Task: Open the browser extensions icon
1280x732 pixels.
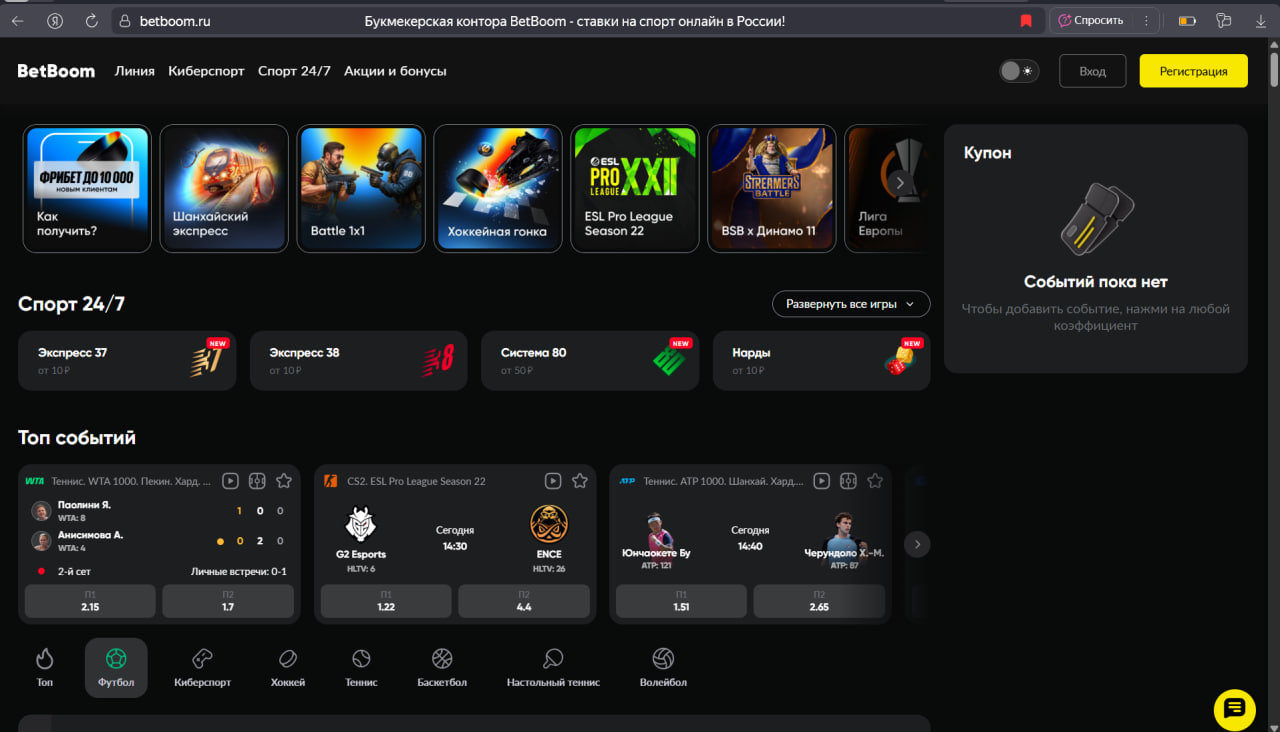Action: [1223, 20]
